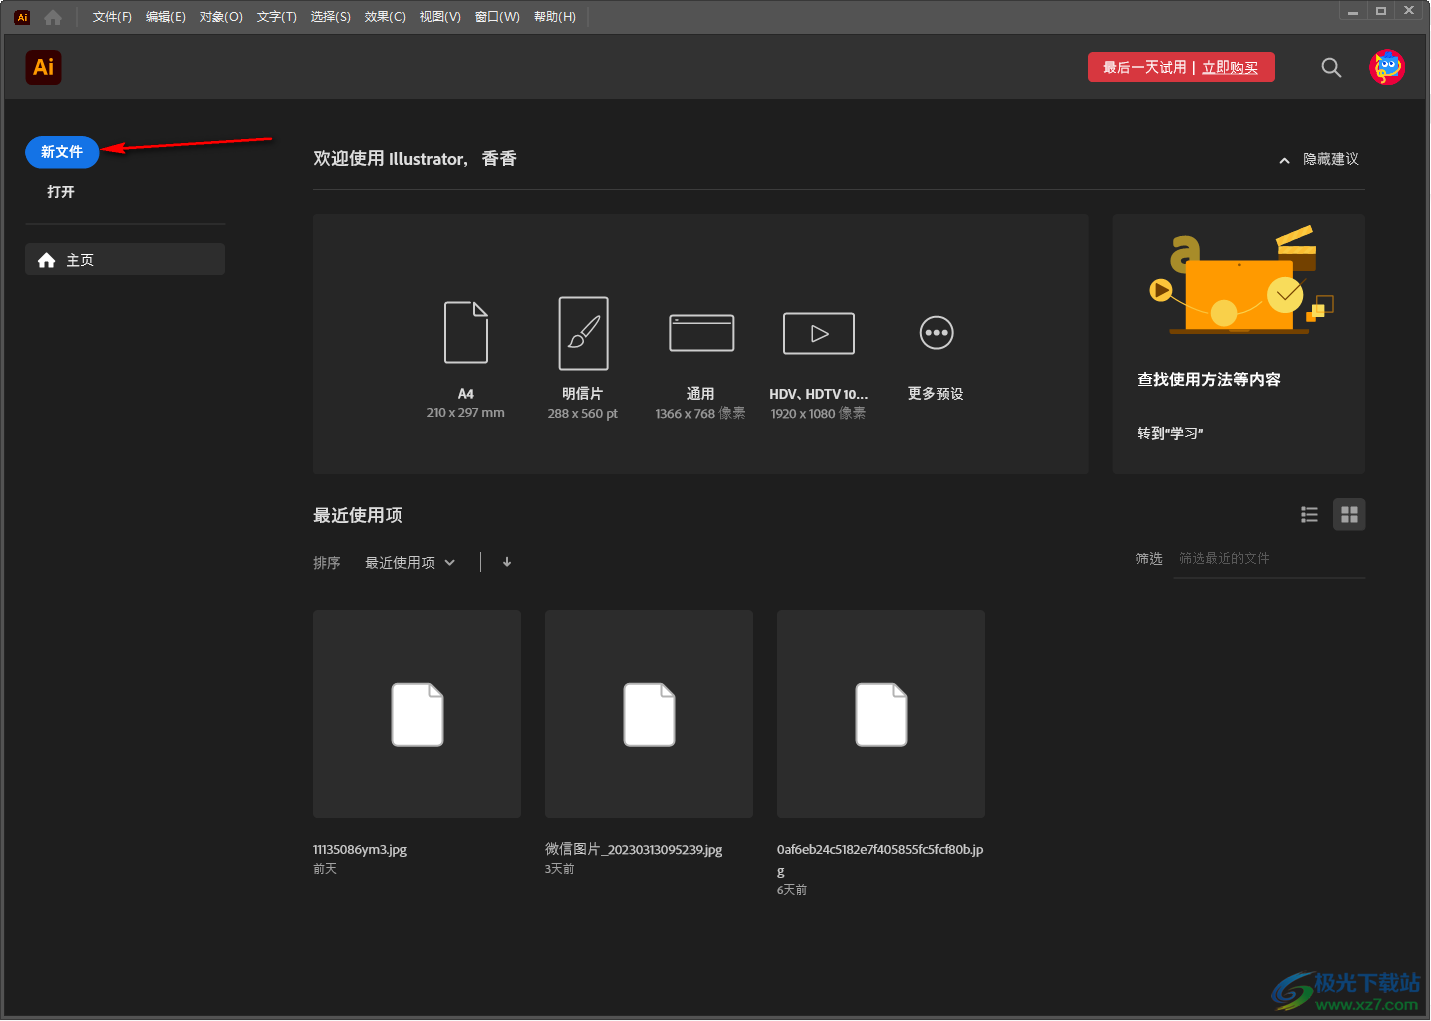This screenshot has width=1431, height=1021.
Task: Maximize the Illustrator window
Action: tap(1381, 11)
